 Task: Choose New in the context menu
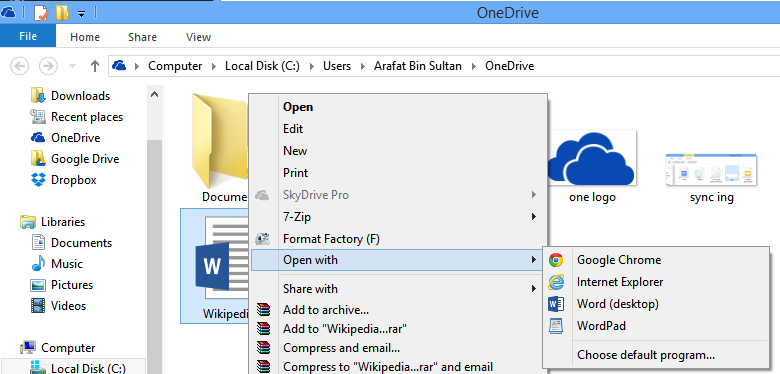coord(398,151)
